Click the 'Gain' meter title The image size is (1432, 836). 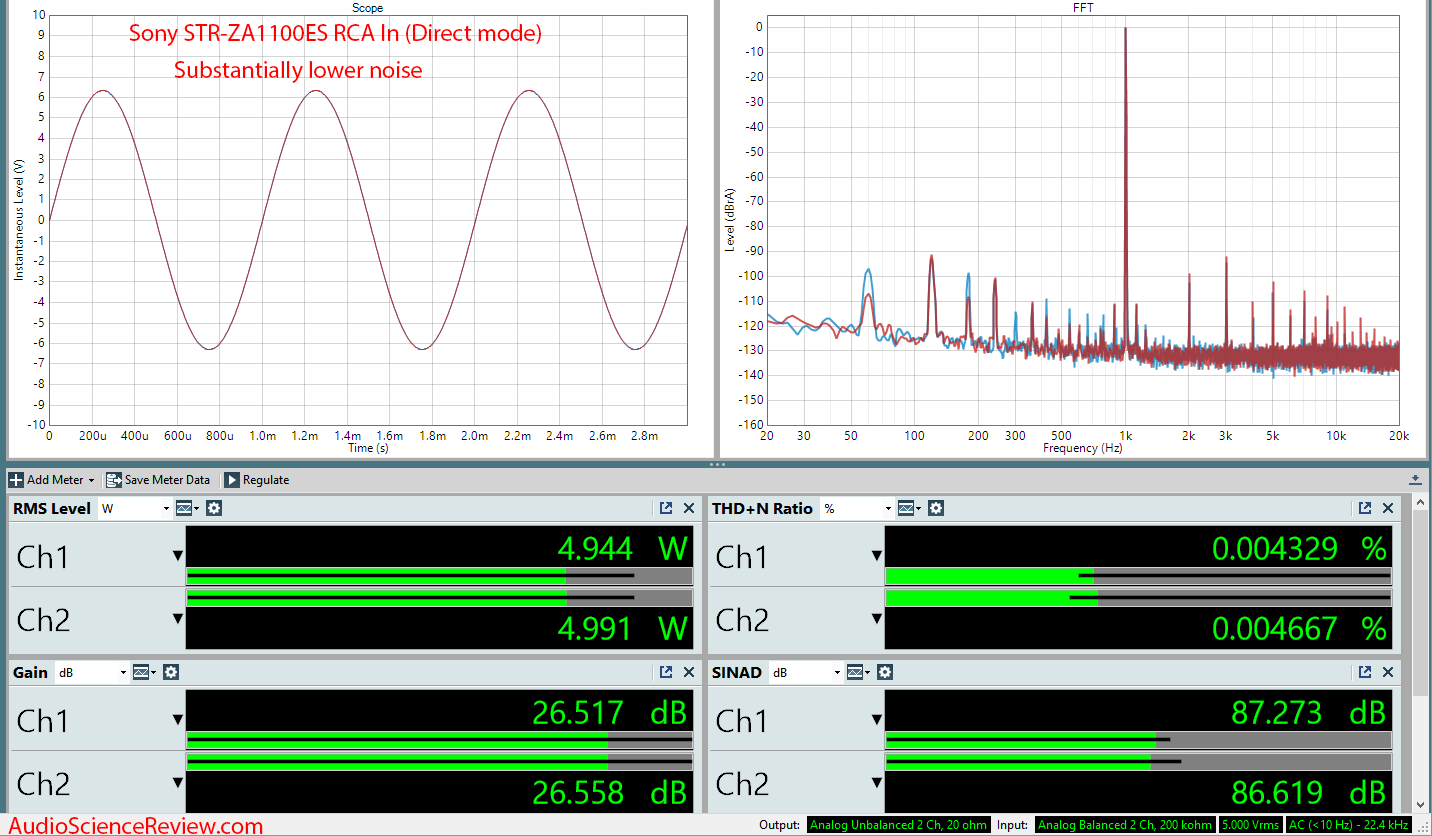click(30, 672)
